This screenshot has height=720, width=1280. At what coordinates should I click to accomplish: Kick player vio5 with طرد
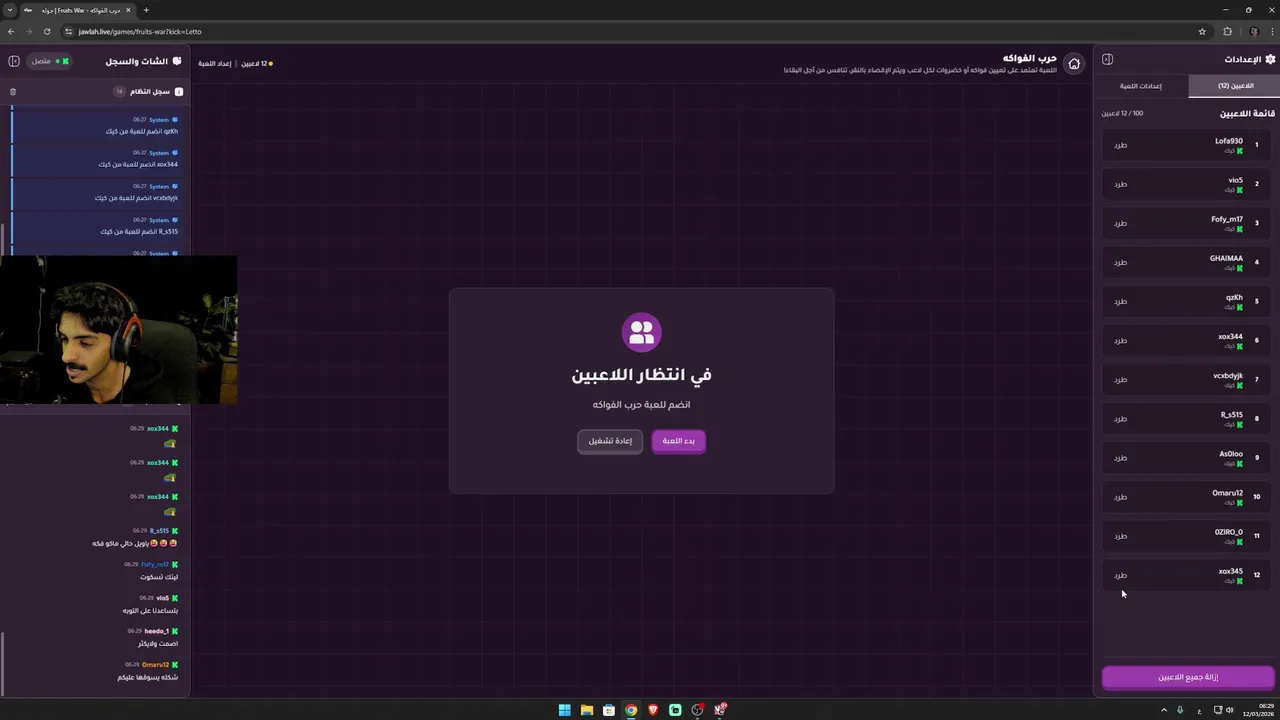click(1120, 184)
